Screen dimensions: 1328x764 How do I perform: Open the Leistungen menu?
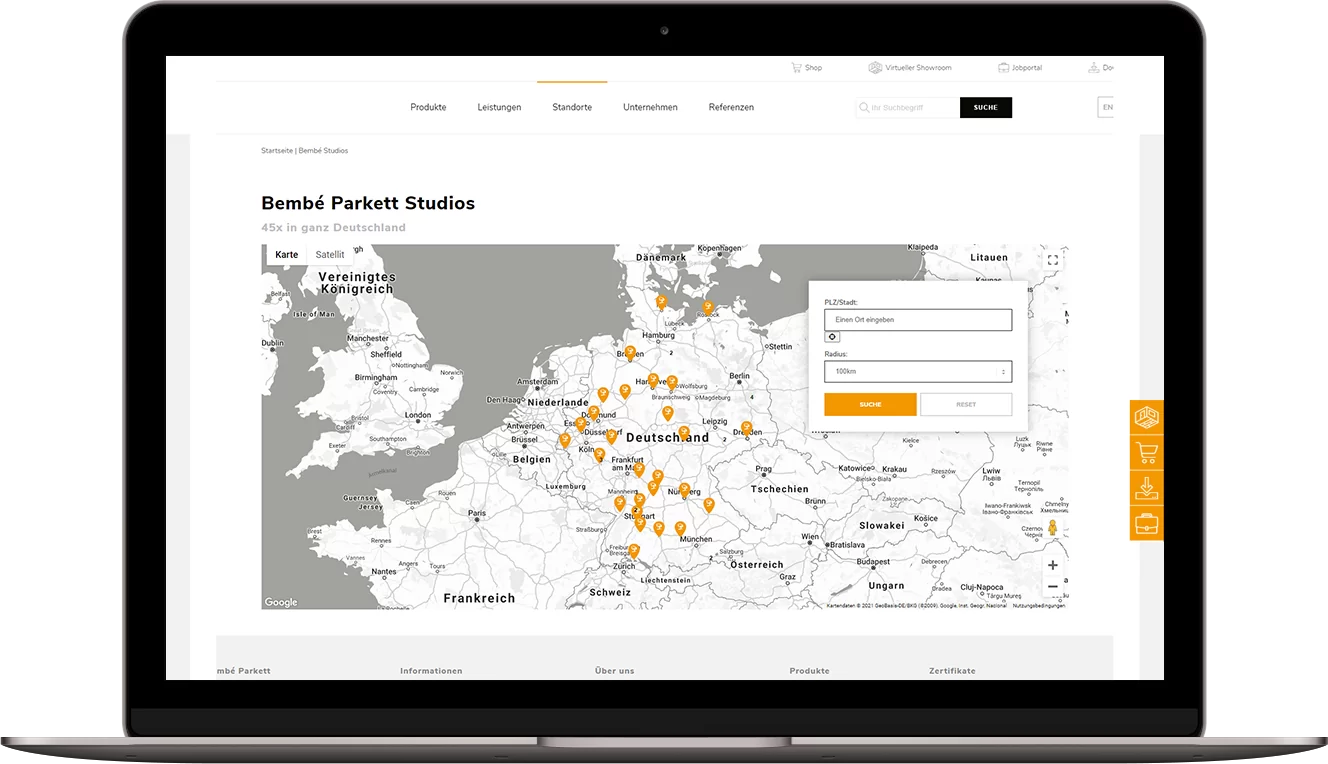(499, 107)
